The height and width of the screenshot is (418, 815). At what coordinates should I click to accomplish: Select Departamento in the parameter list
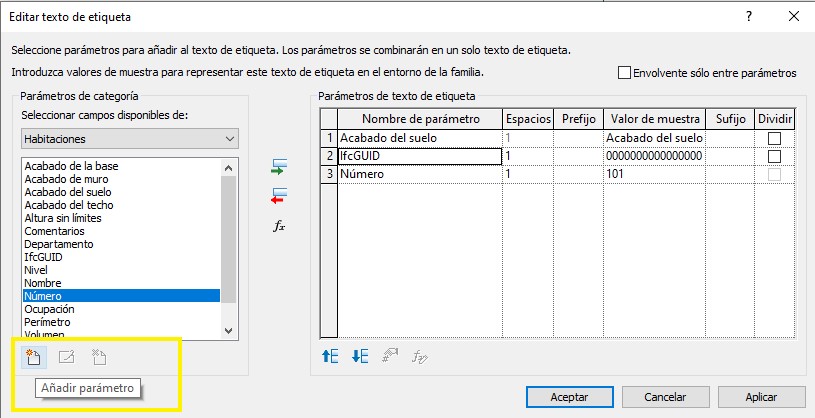[59, 244]
